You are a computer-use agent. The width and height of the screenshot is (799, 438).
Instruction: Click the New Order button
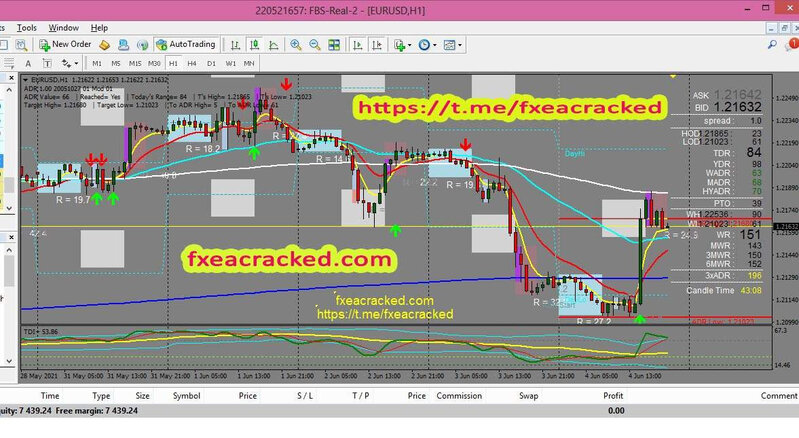[65, 45]
